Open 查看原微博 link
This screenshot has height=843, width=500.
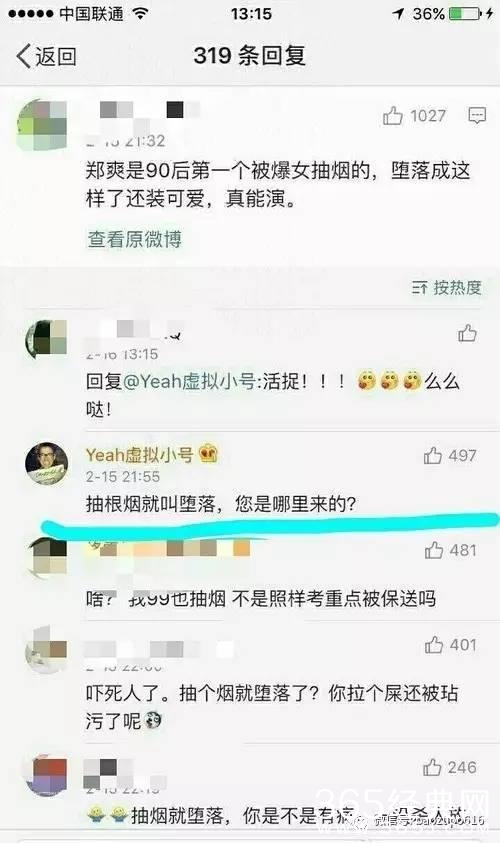pyautogui.click(x=134, y=239)
